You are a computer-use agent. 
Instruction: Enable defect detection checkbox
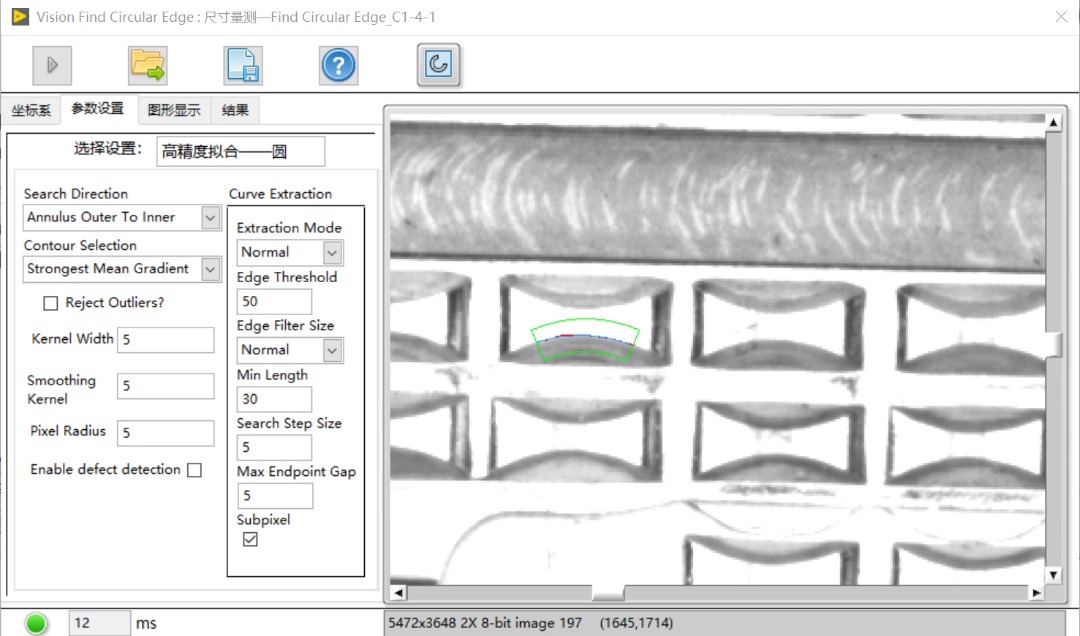[195, 470]
